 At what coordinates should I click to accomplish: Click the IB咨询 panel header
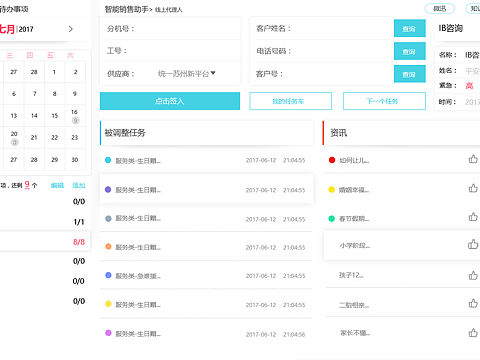point(451,28)
